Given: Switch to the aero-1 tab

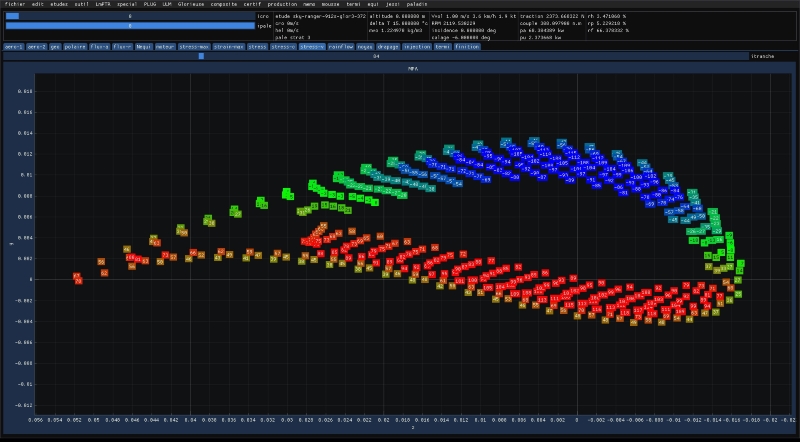Looking at the screenshot, I should (x=14, y=46).
